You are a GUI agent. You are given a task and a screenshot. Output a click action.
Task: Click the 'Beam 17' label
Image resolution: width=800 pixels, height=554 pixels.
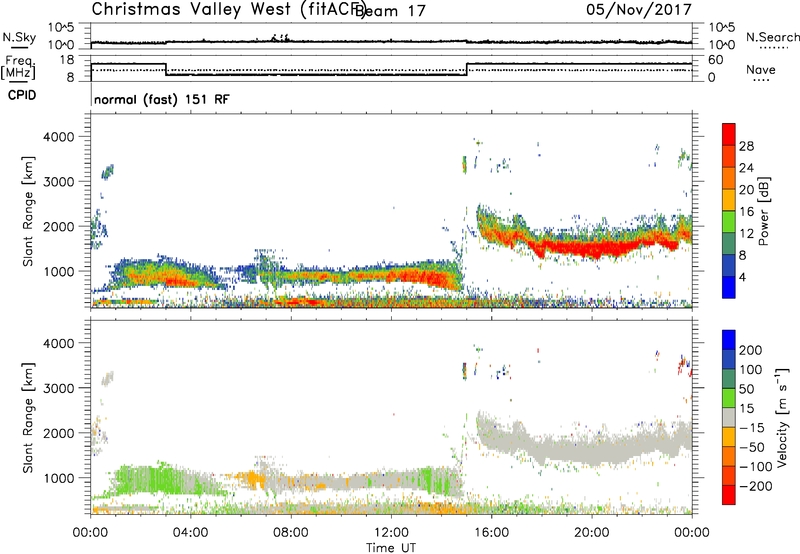point(390,11)
